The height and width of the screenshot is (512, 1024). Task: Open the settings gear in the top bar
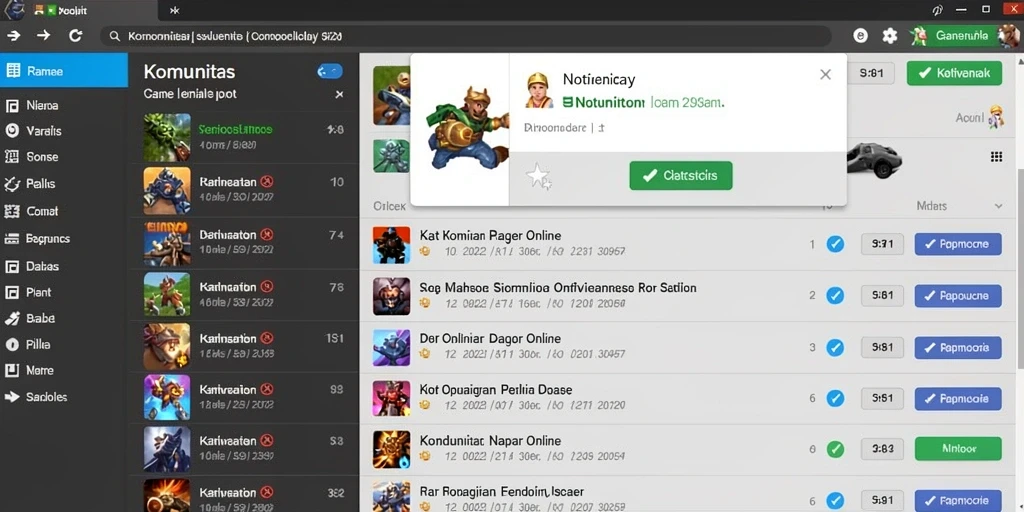click(889, 36)
